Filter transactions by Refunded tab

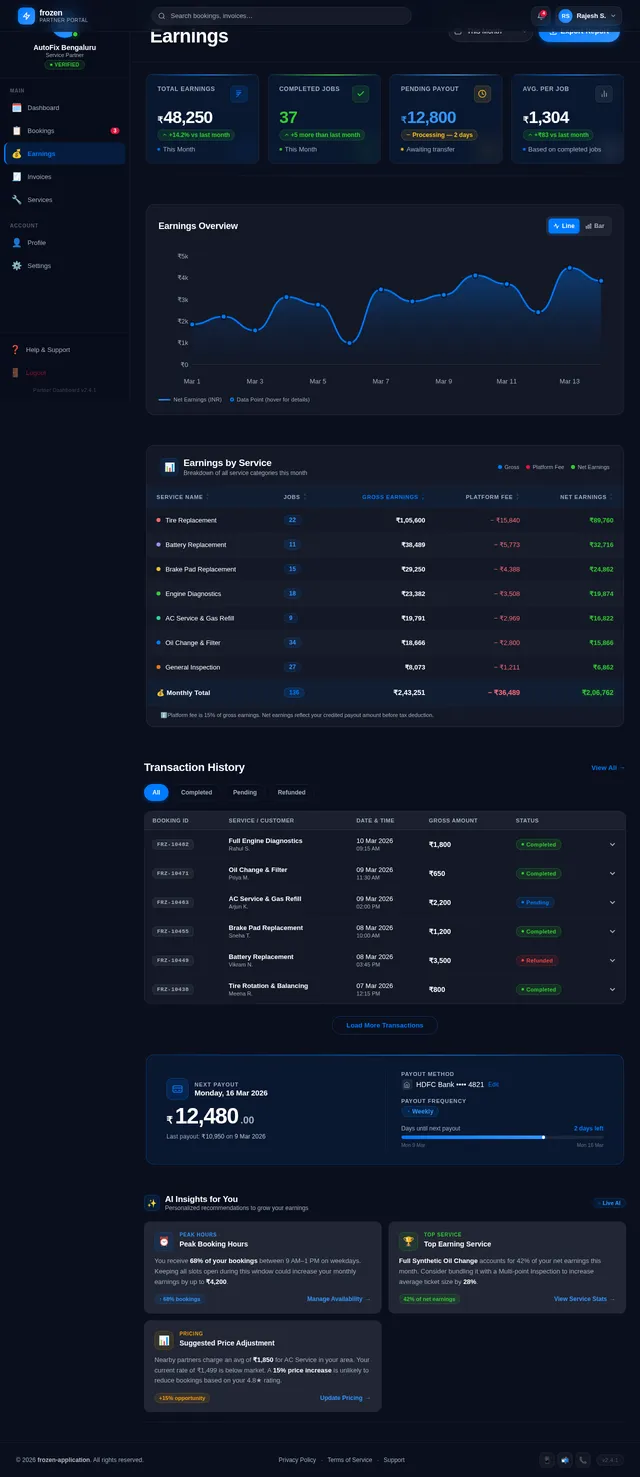tap(291, 792)
